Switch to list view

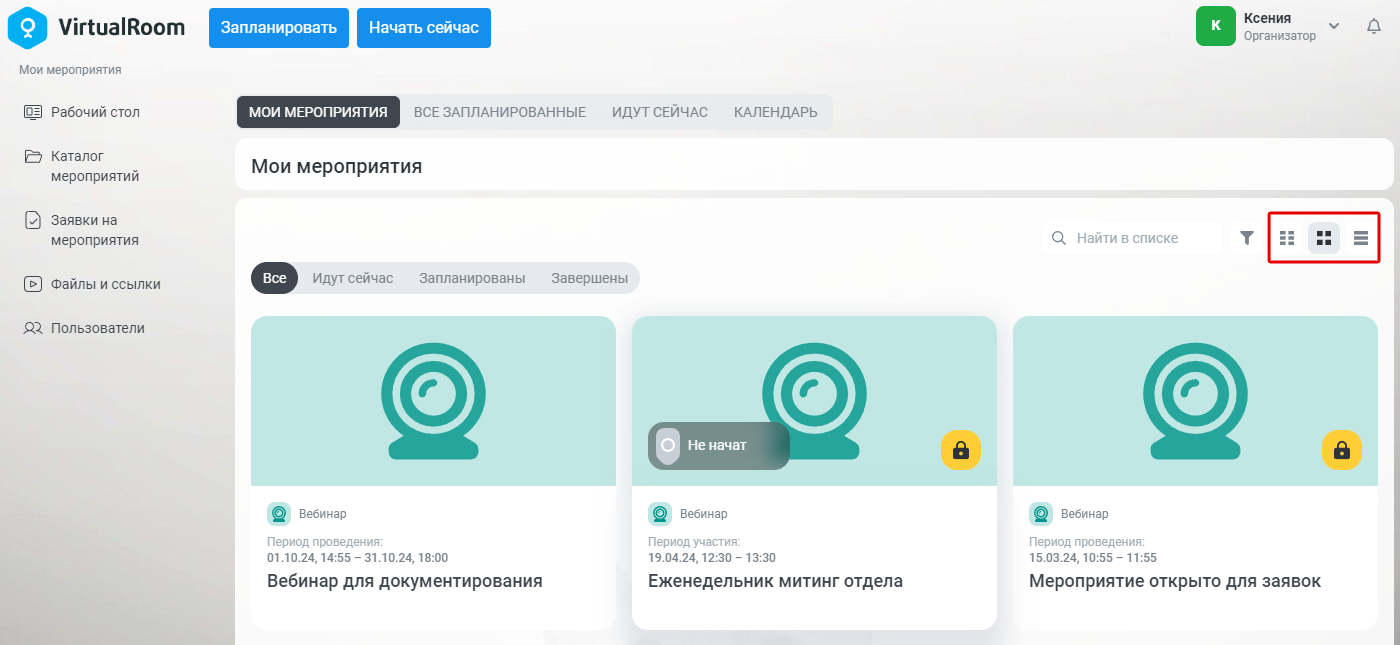(1361, 238)
